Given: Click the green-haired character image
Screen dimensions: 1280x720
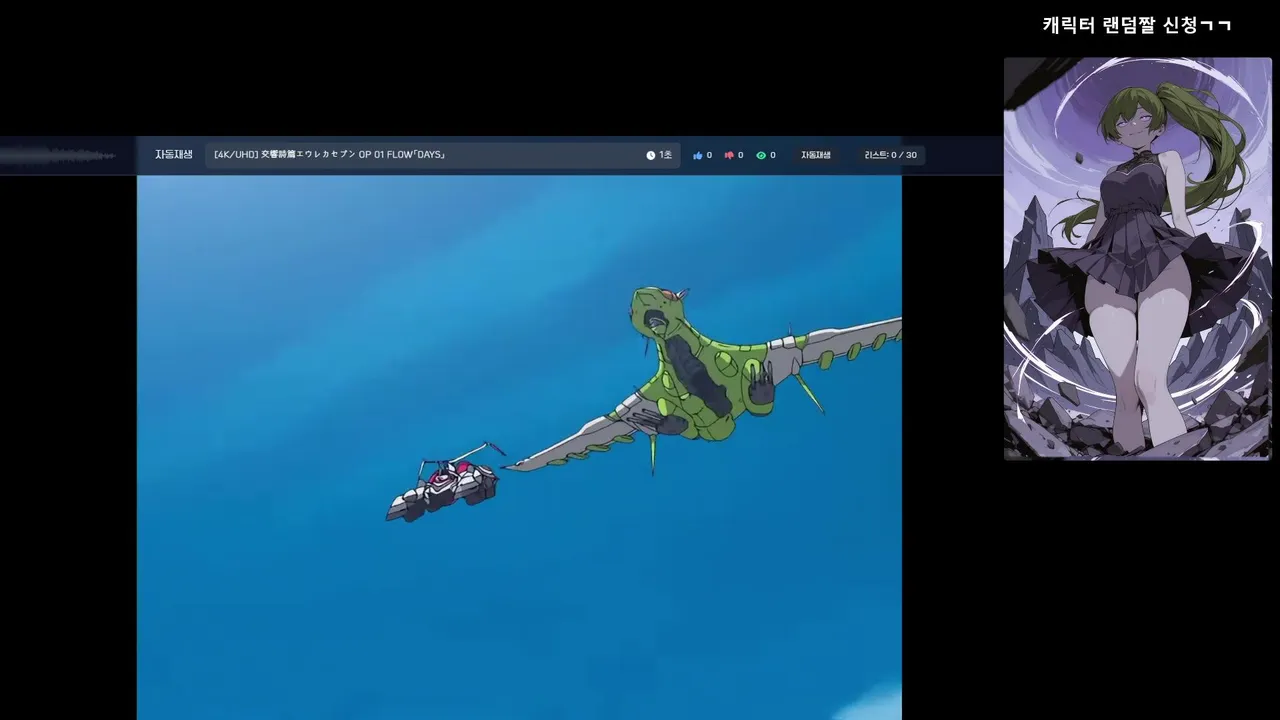Looking at the screenshot, I should 1137,258.
